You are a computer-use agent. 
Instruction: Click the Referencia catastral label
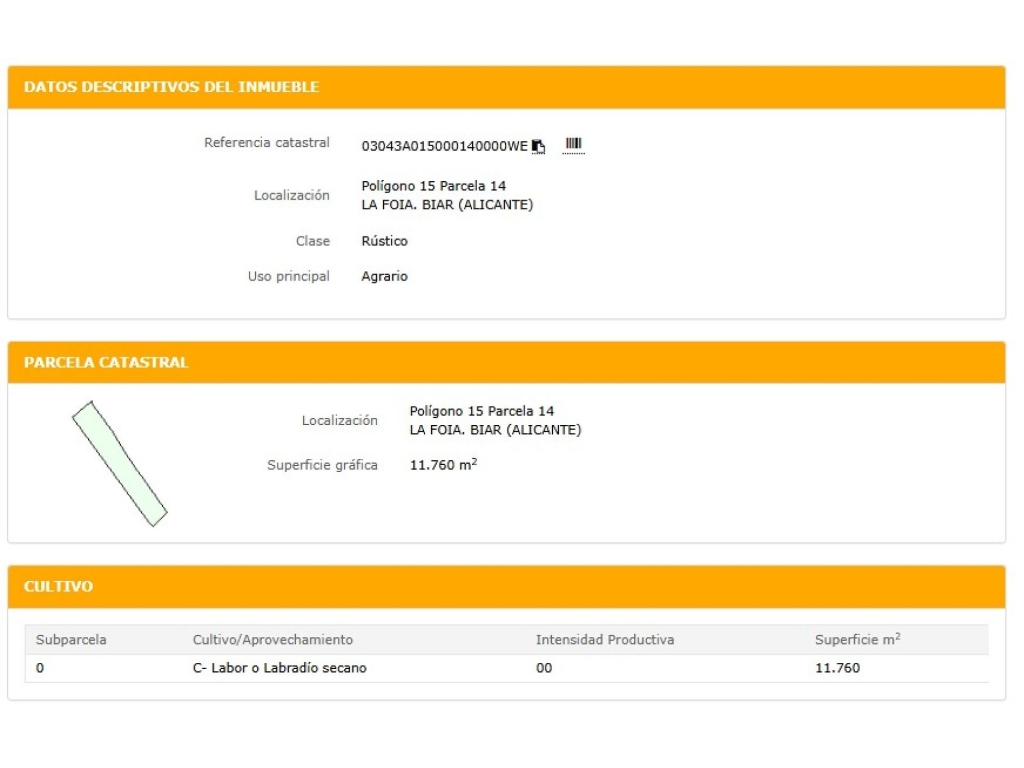[266, 142]
